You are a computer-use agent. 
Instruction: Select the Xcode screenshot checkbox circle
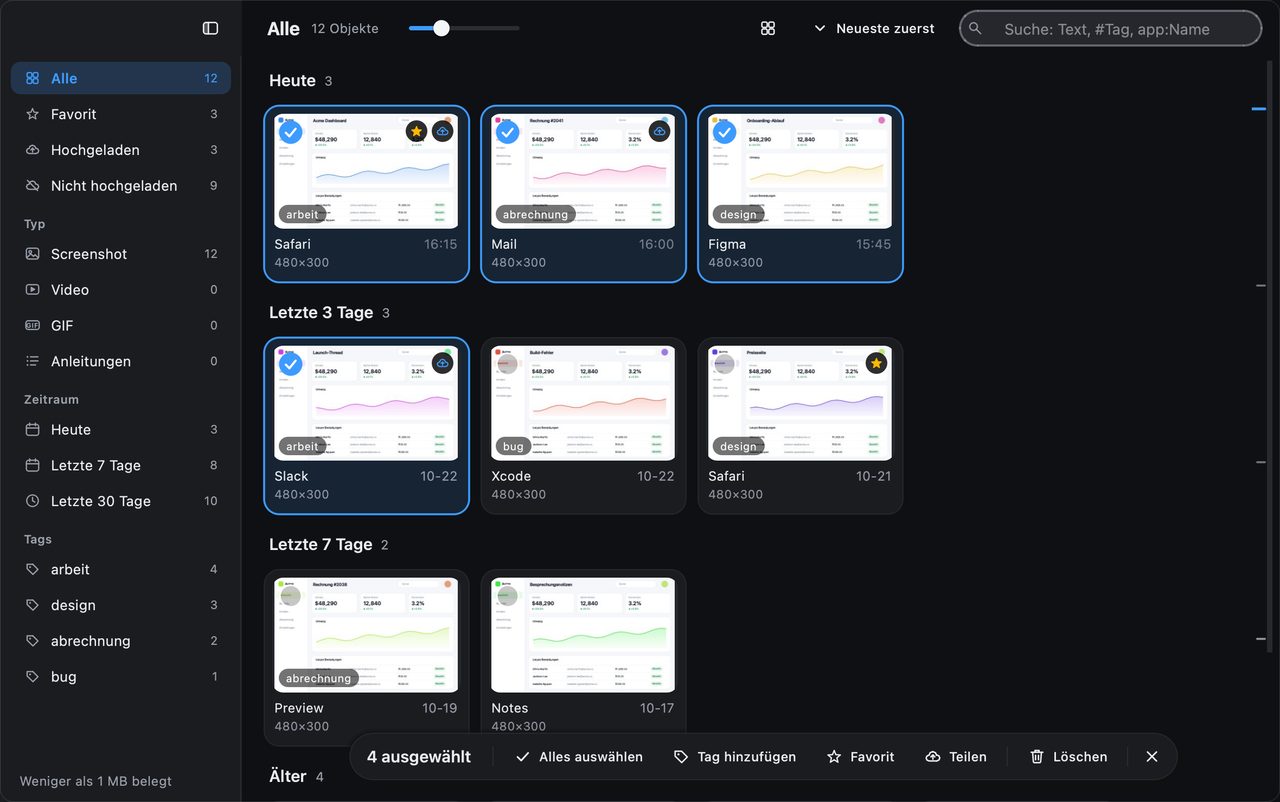coord(507,364)
